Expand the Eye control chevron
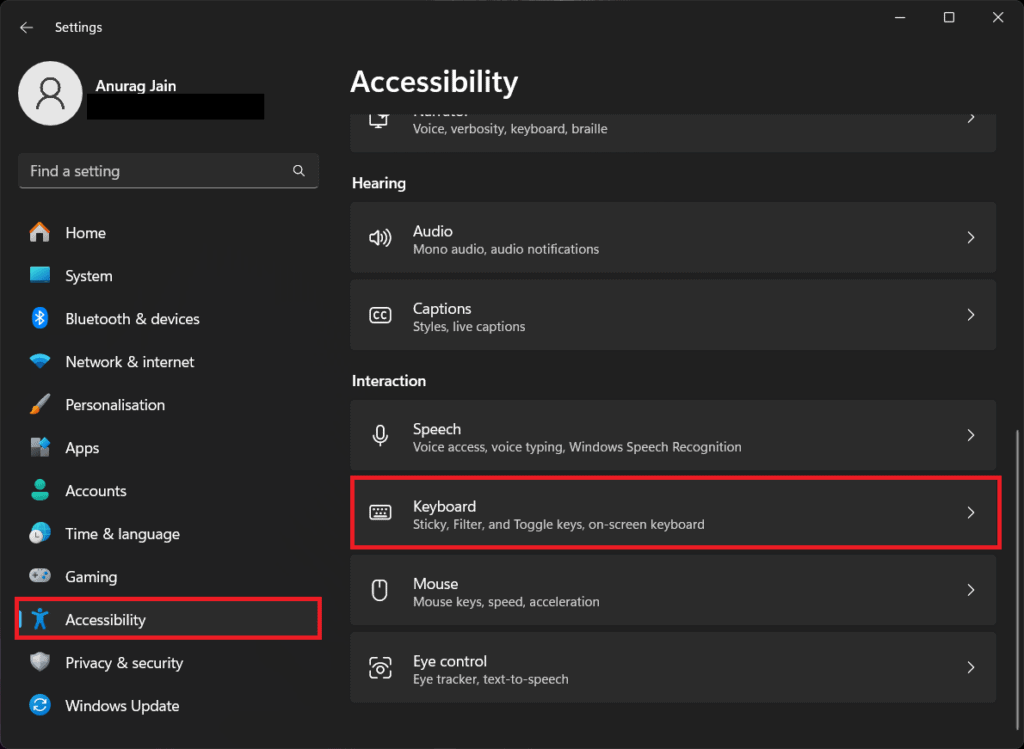This screenshot has height=749, width=1024. pyautogui.click(x=970, y=667)
